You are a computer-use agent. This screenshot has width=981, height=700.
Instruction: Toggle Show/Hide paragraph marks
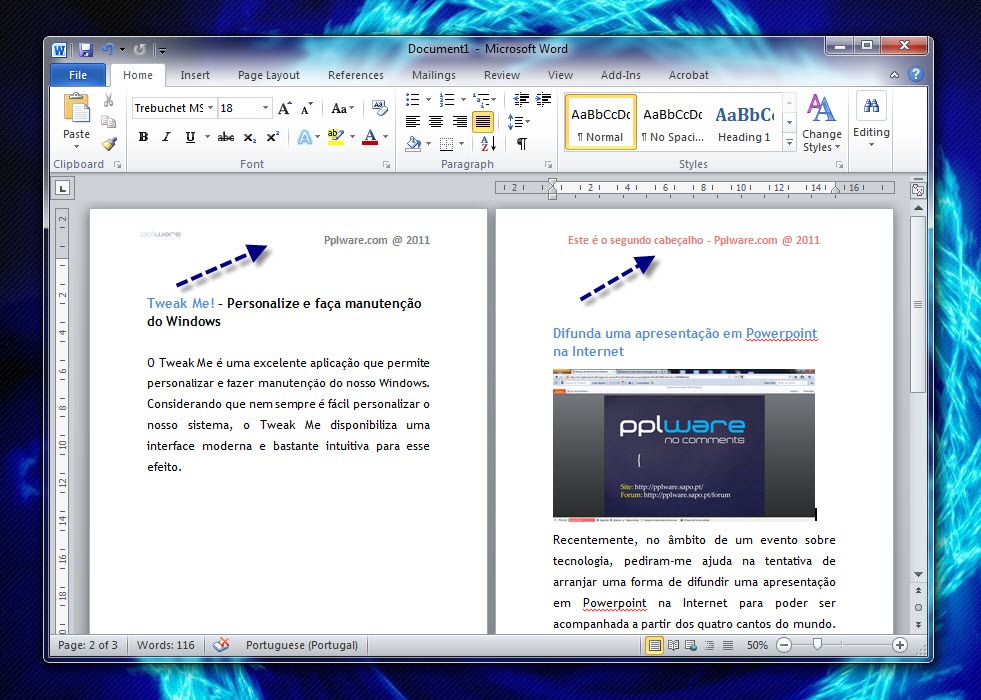coord(522,144)
